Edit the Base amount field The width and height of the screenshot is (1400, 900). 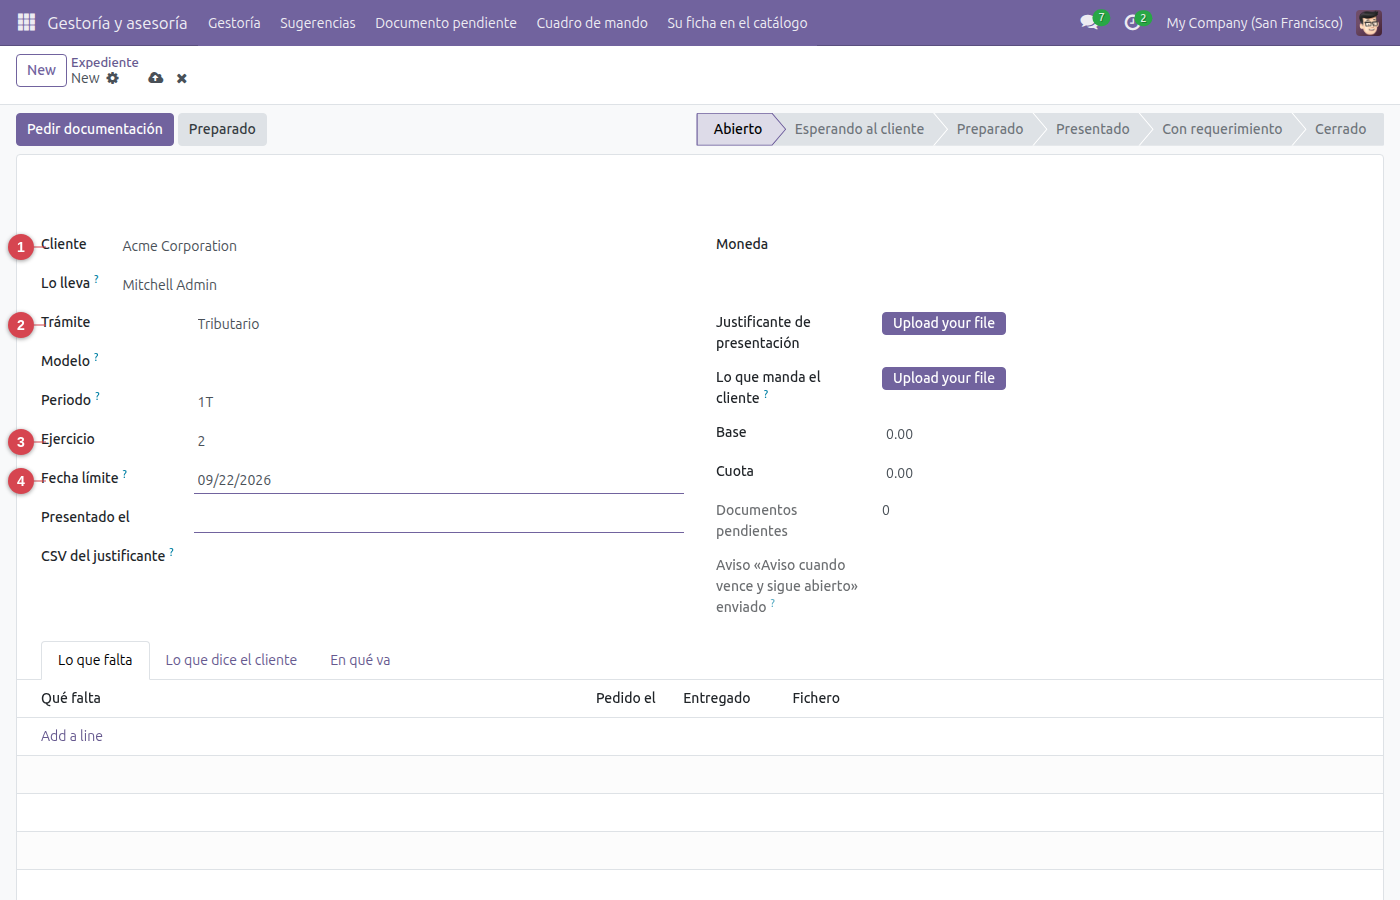[1120, 434]
